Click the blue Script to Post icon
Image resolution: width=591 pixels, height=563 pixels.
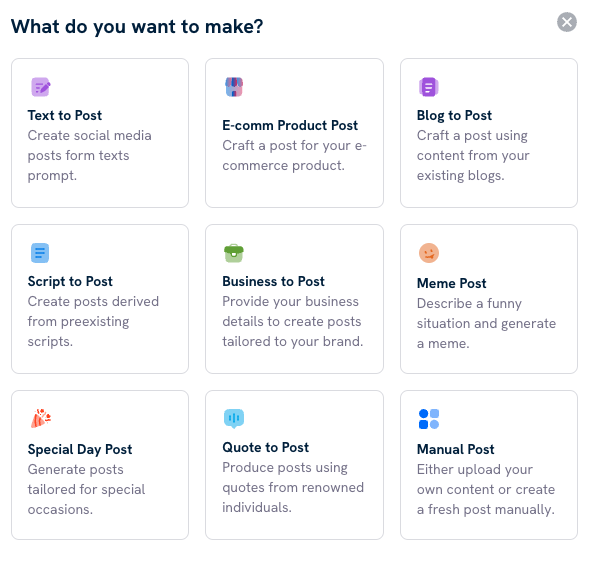click(40, 253)
